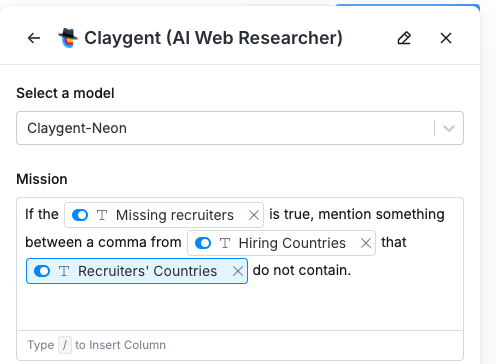The width and height of the screenshot is (496, 364).
Task: Click the text type icon in Missing recruiters
Action: pyautogui.click(x=102, y=215)
